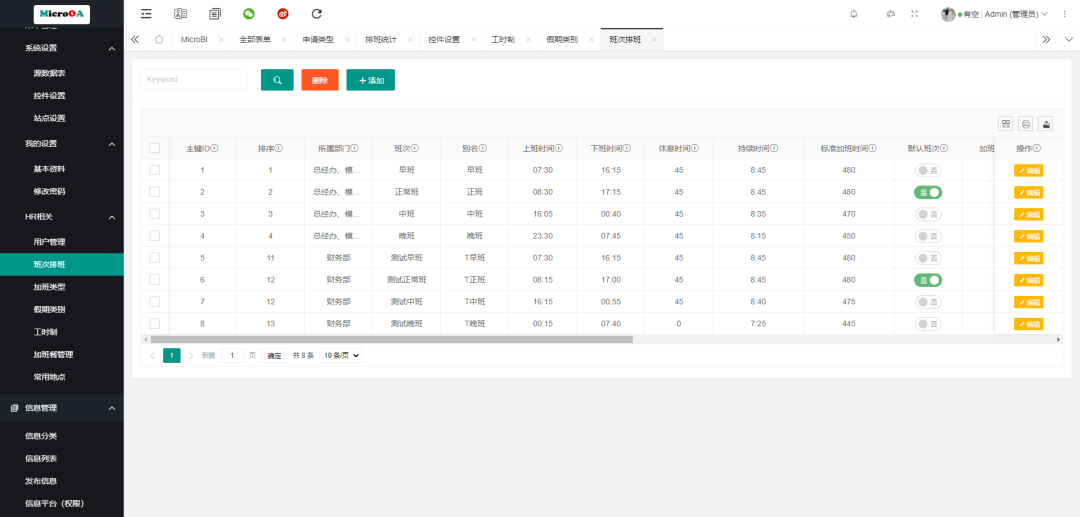Turn off default shift for 正常班 row
Image resolution: width=1080 pixels, height=517 pixels.
tap(928, 192)
